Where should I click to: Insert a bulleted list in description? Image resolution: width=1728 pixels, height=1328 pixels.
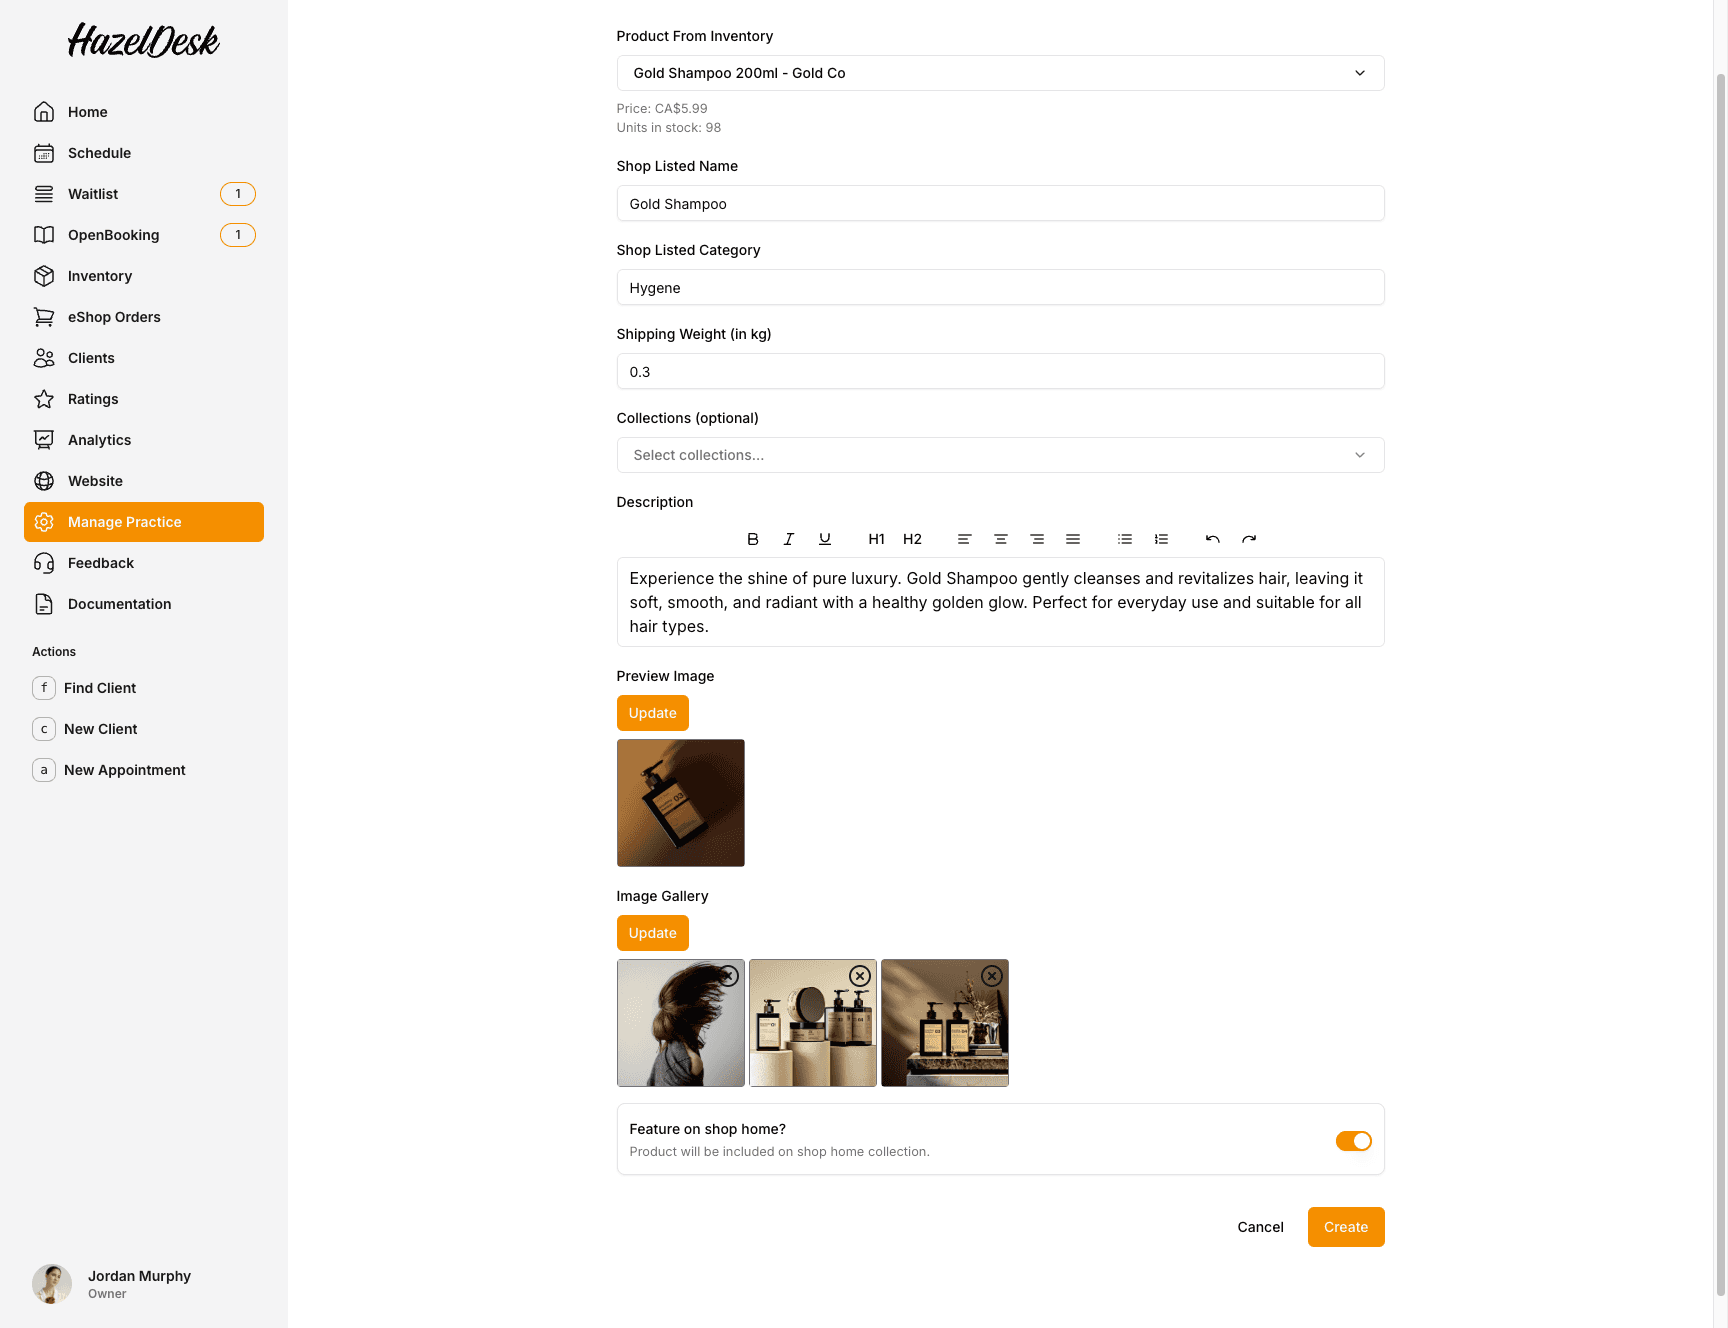coord(1125,539)
